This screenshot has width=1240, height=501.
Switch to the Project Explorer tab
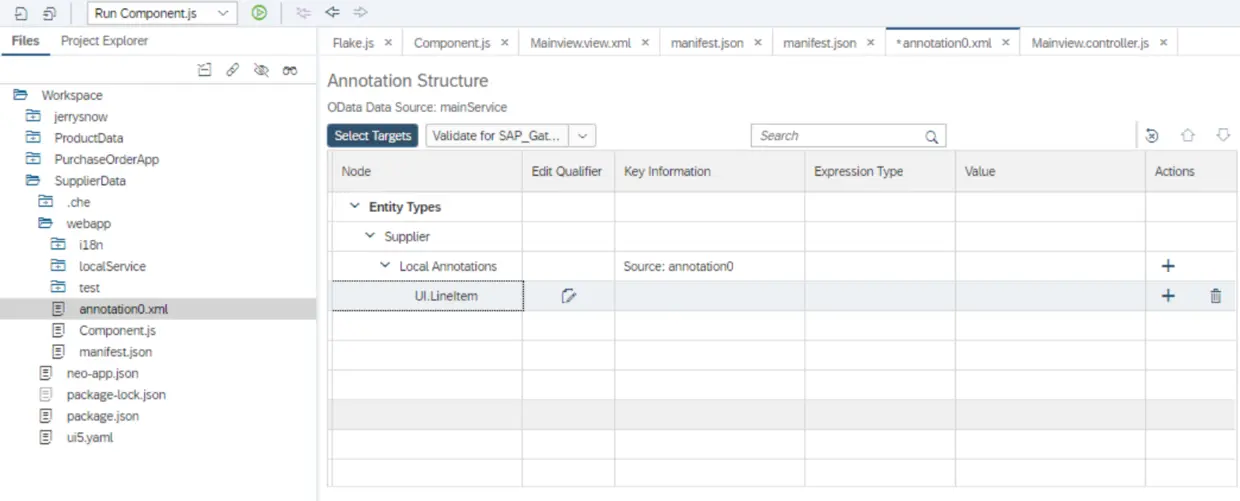point(104,41)
